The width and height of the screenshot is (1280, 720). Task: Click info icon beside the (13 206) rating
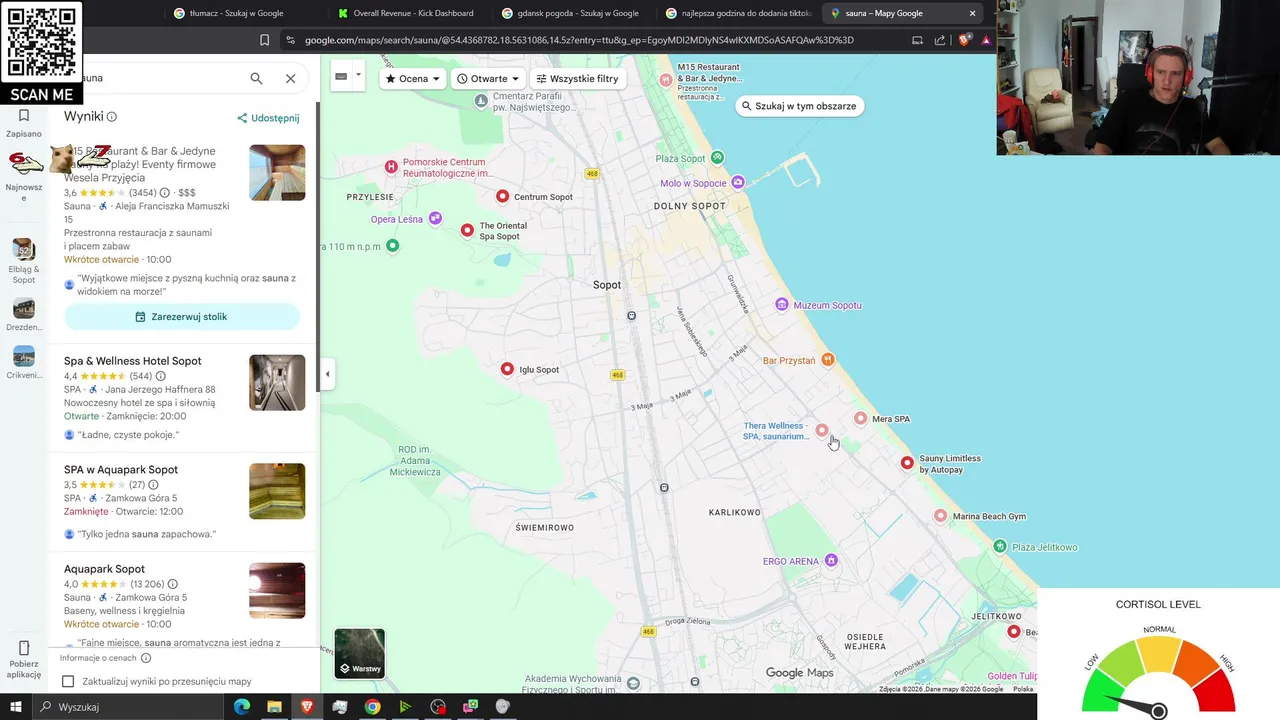tap(172, 585)
